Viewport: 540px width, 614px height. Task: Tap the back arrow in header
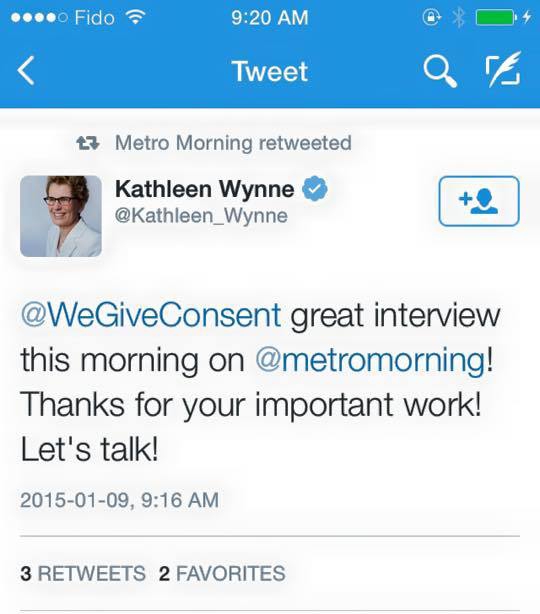(26, 70)
